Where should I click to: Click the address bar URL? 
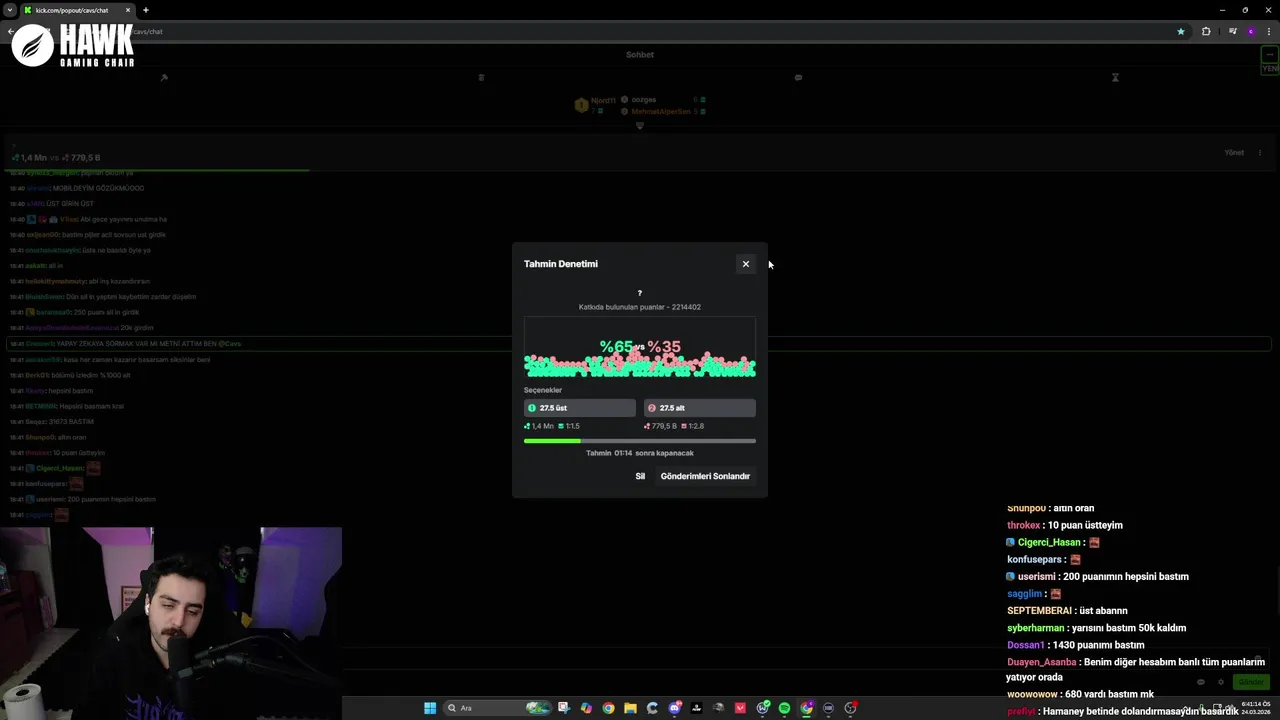point(148,31)
